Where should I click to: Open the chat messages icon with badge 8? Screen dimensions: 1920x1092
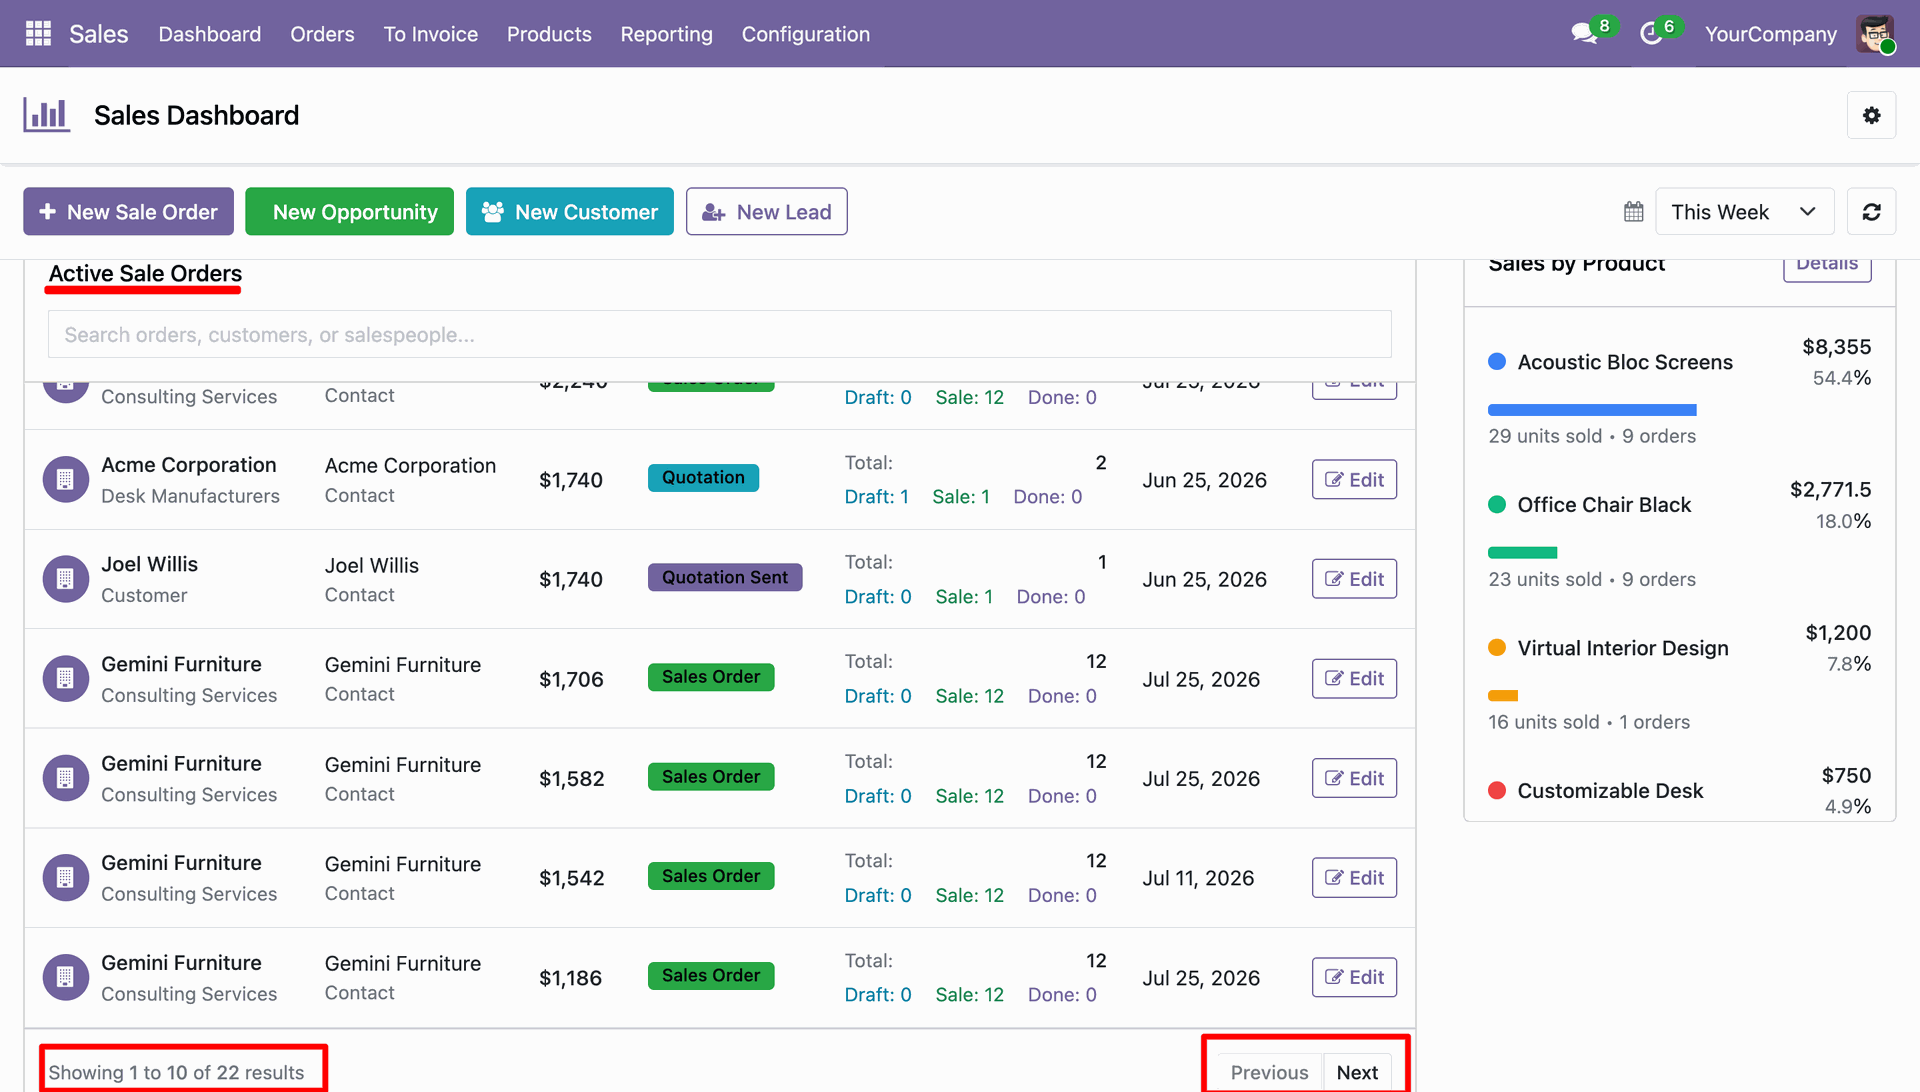click(1584, 34)
